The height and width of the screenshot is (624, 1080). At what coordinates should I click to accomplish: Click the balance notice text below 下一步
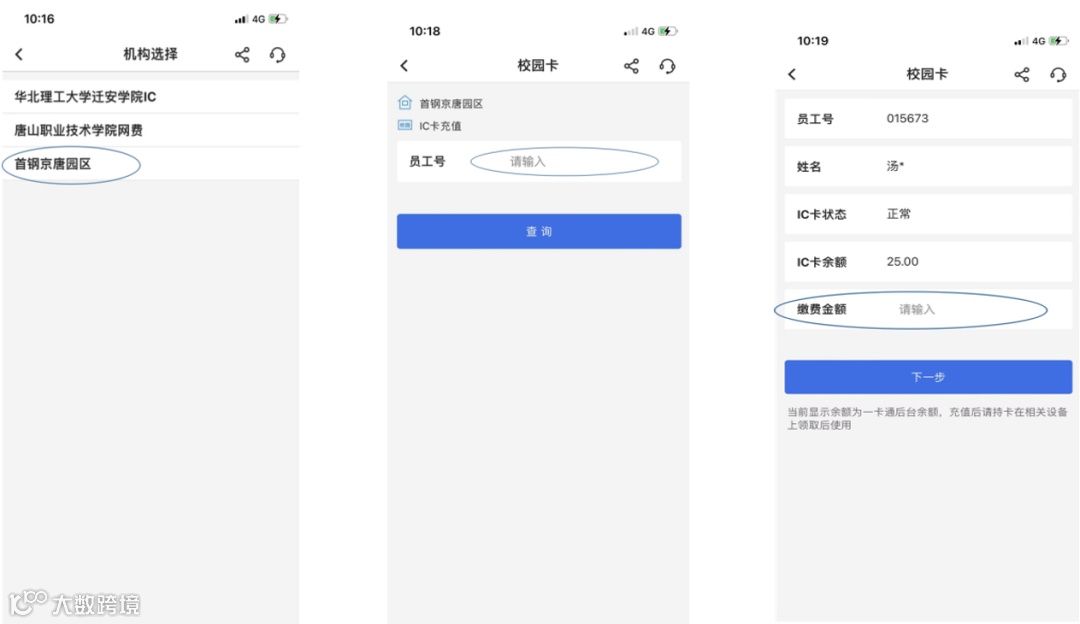point(927,418)
